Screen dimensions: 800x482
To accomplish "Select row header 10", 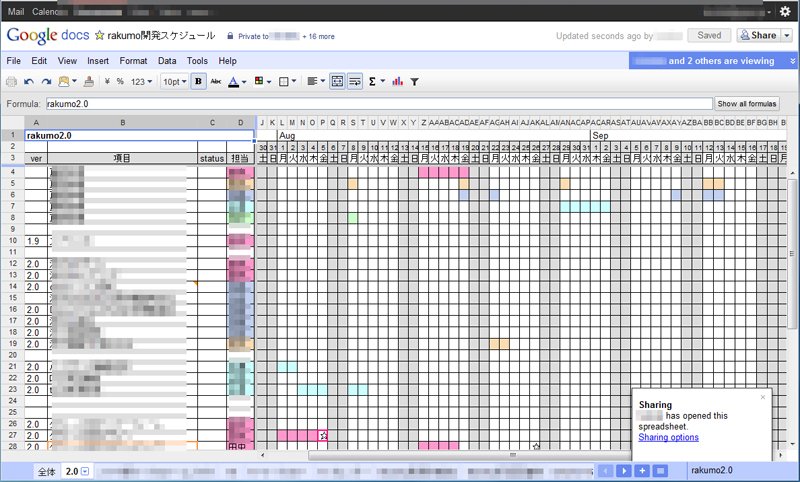I will click(x=13, y=241).
